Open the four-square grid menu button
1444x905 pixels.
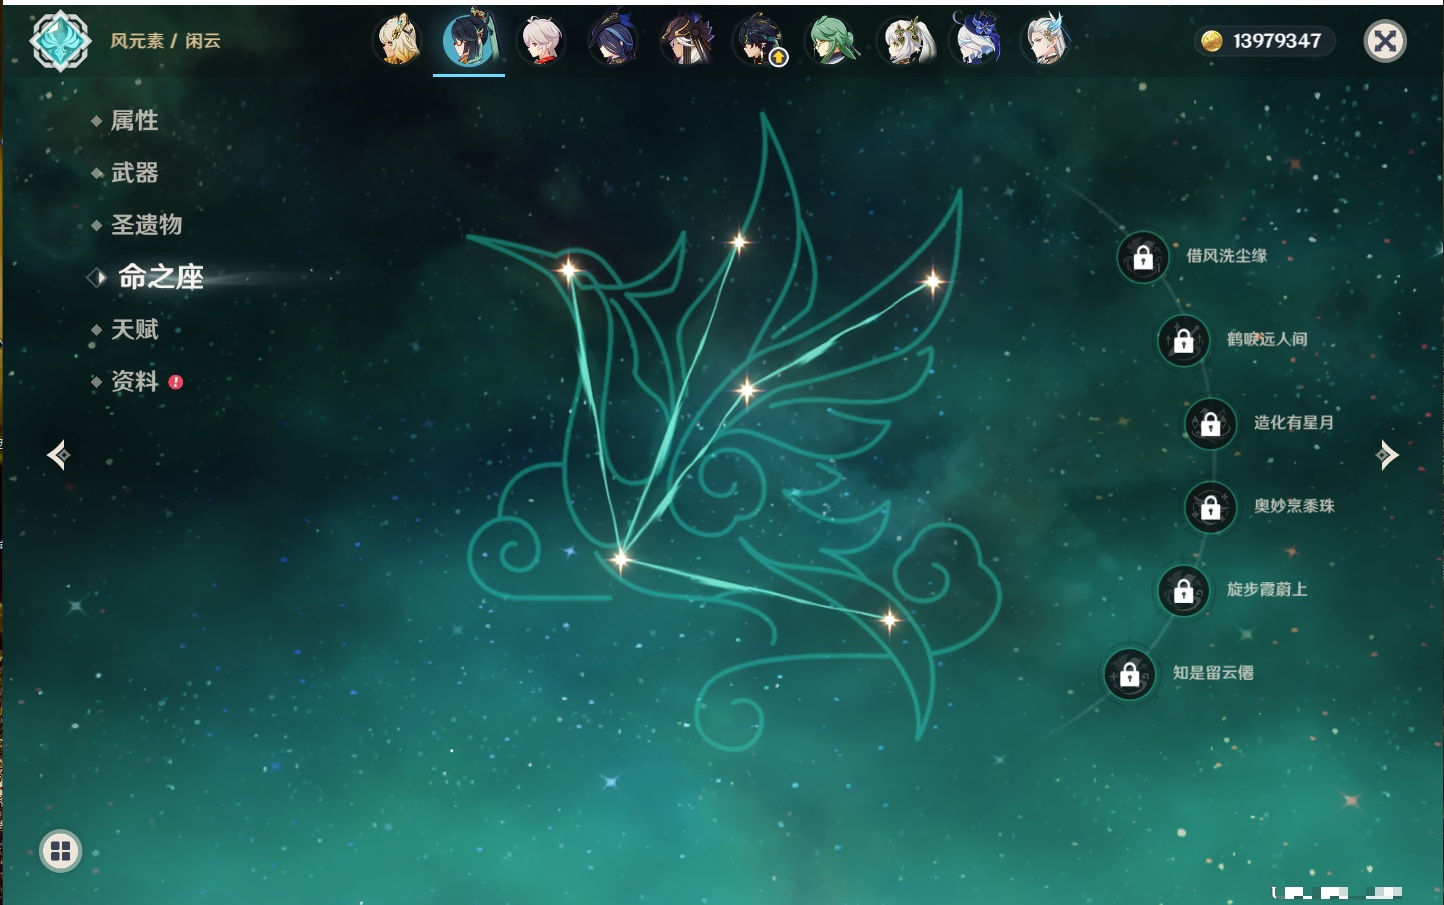60,851
